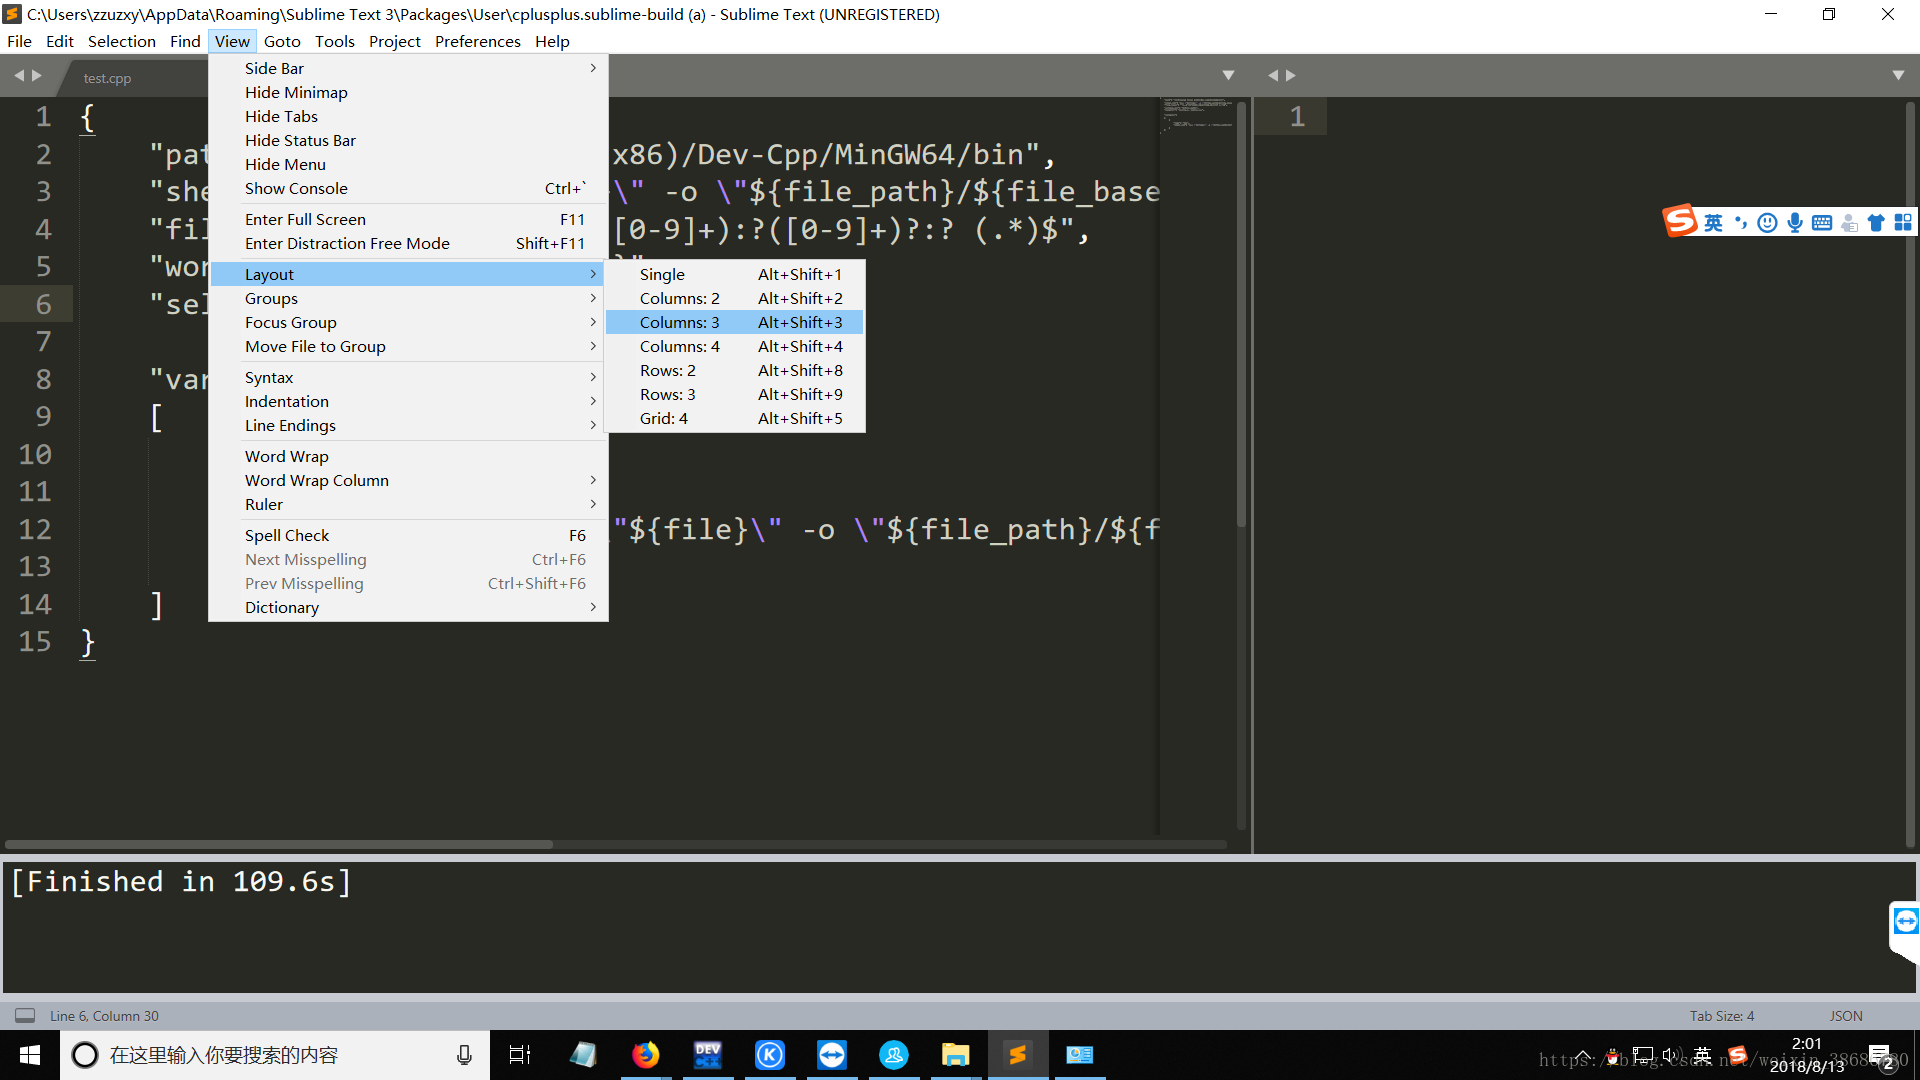Click JSON syntax selector in status bar
This screenshot has width=1920, height=1080.
(x=1846, y=1015)
